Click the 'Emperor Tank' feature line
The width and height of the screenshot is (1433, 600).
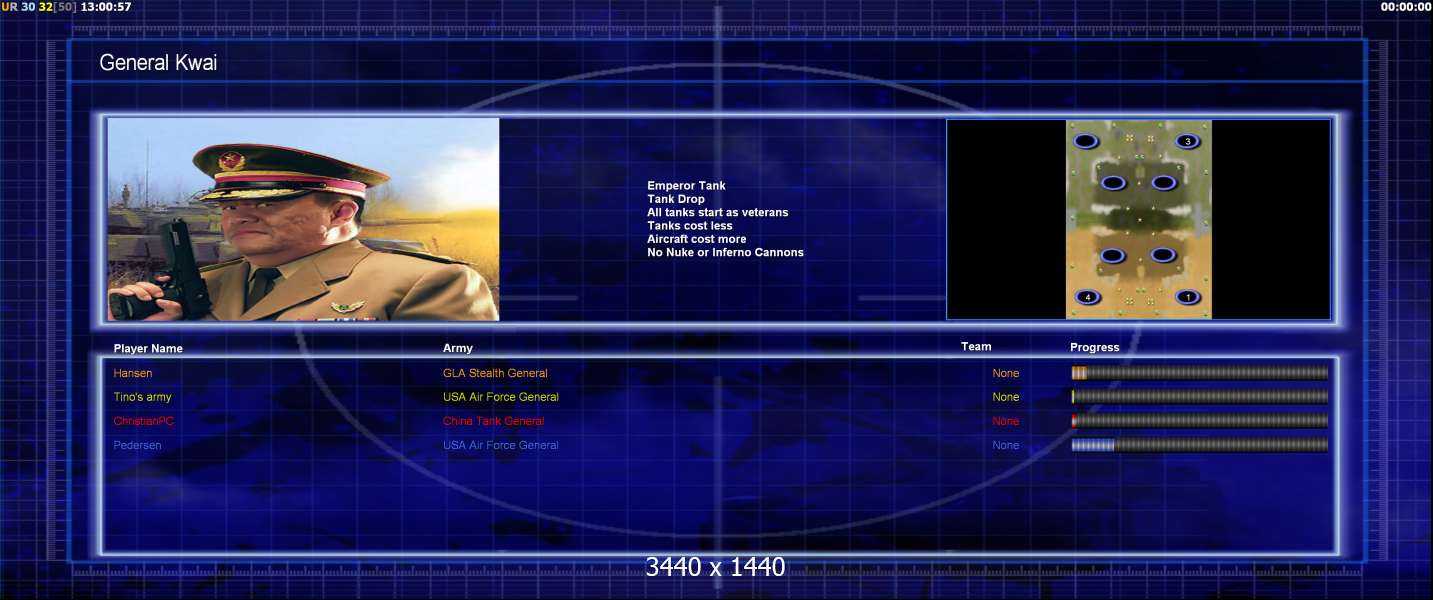tap(686, 186)
